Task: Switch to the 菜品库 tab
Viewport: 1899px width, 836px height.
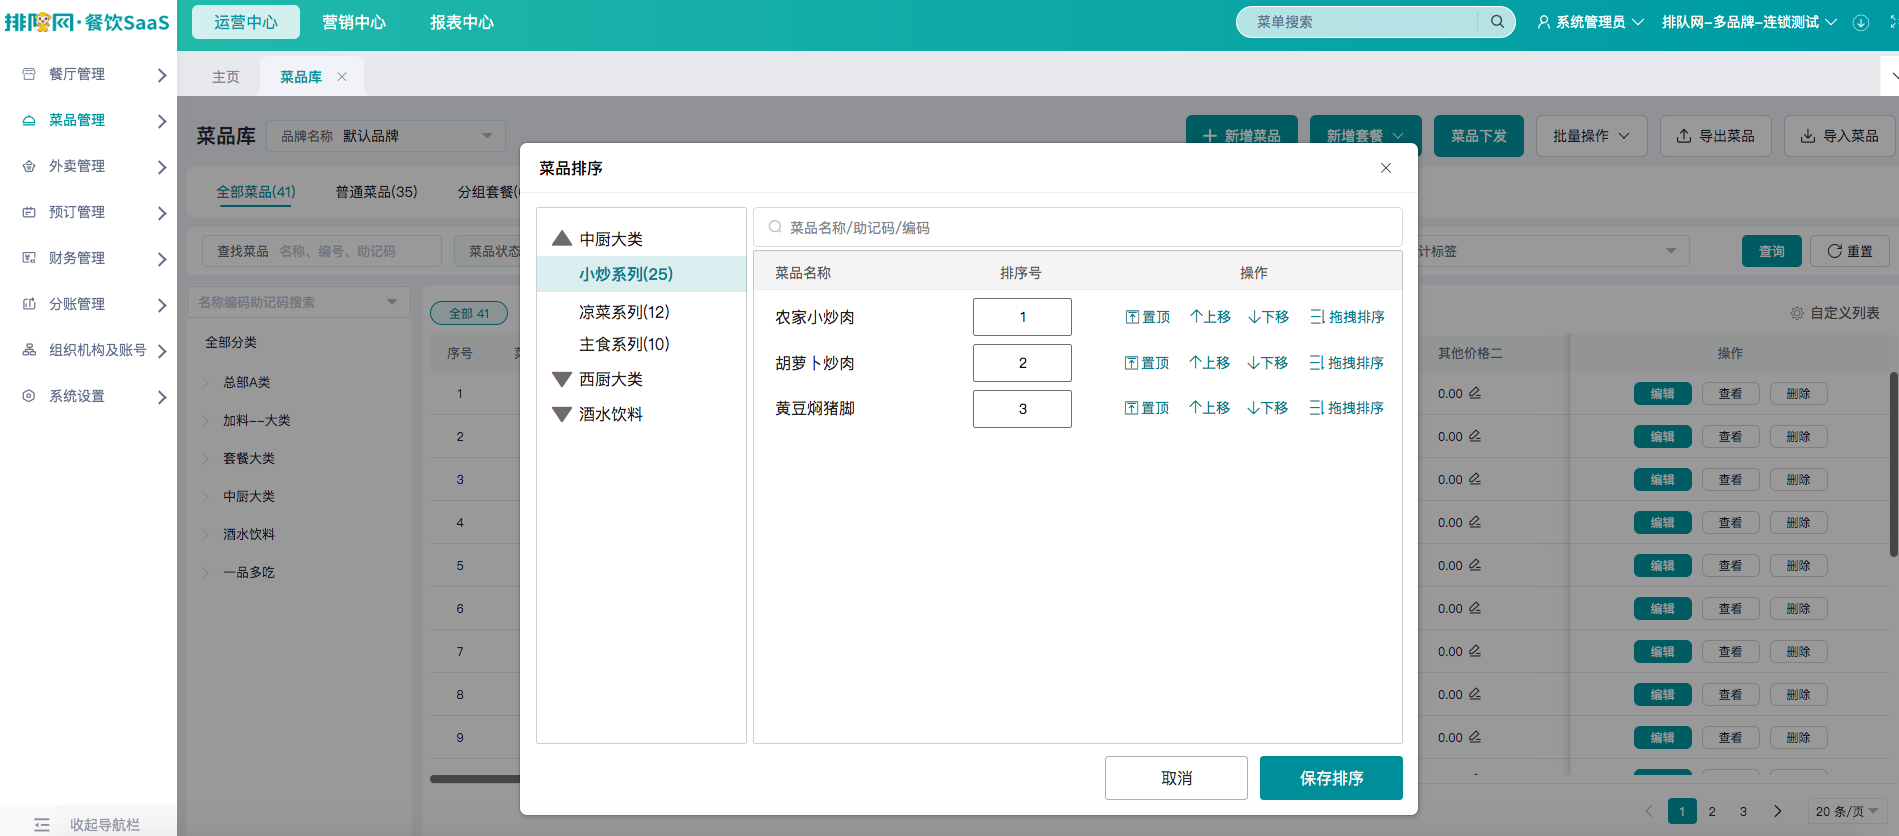Action: (x=301, y=77)
